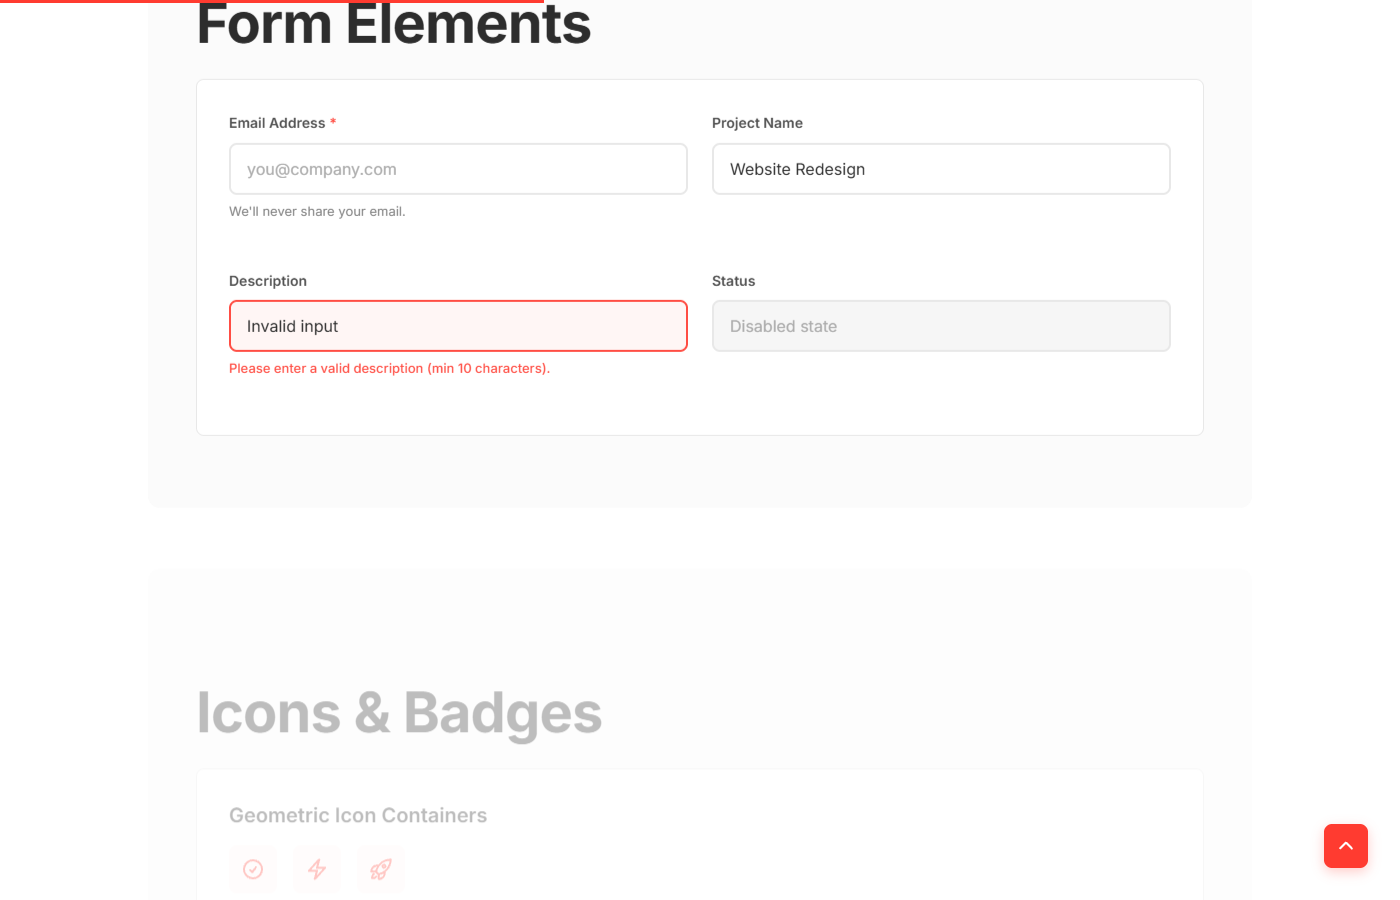Click the red scroll progress bar at top
The width and height of the screenshot is (1400, 900).
[x=270, y=1]
